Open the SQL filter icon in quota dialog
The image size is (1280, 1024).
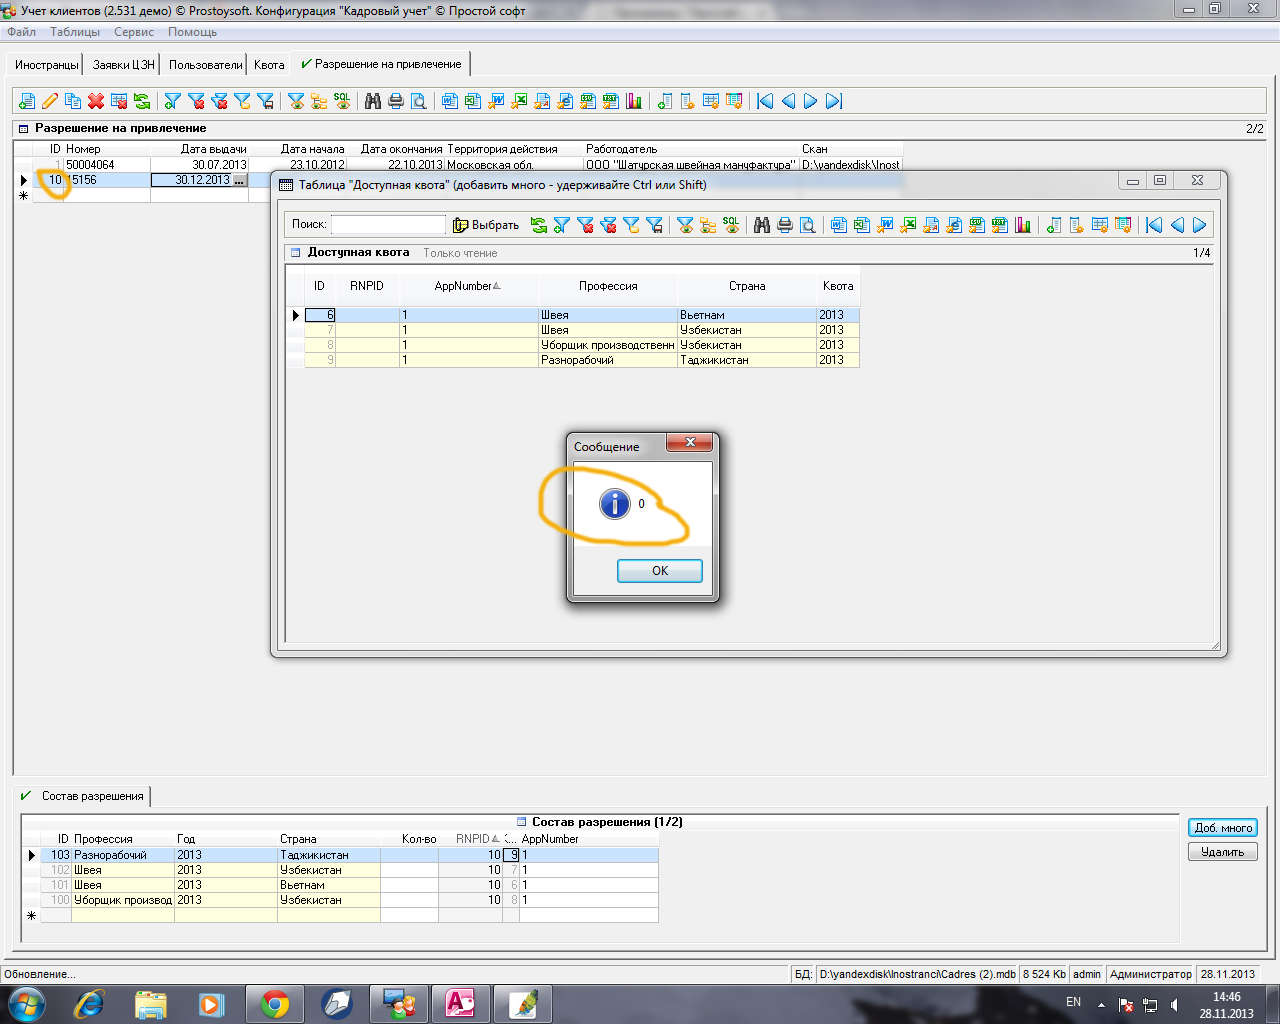pyautogui.click(x=731, y=225)
